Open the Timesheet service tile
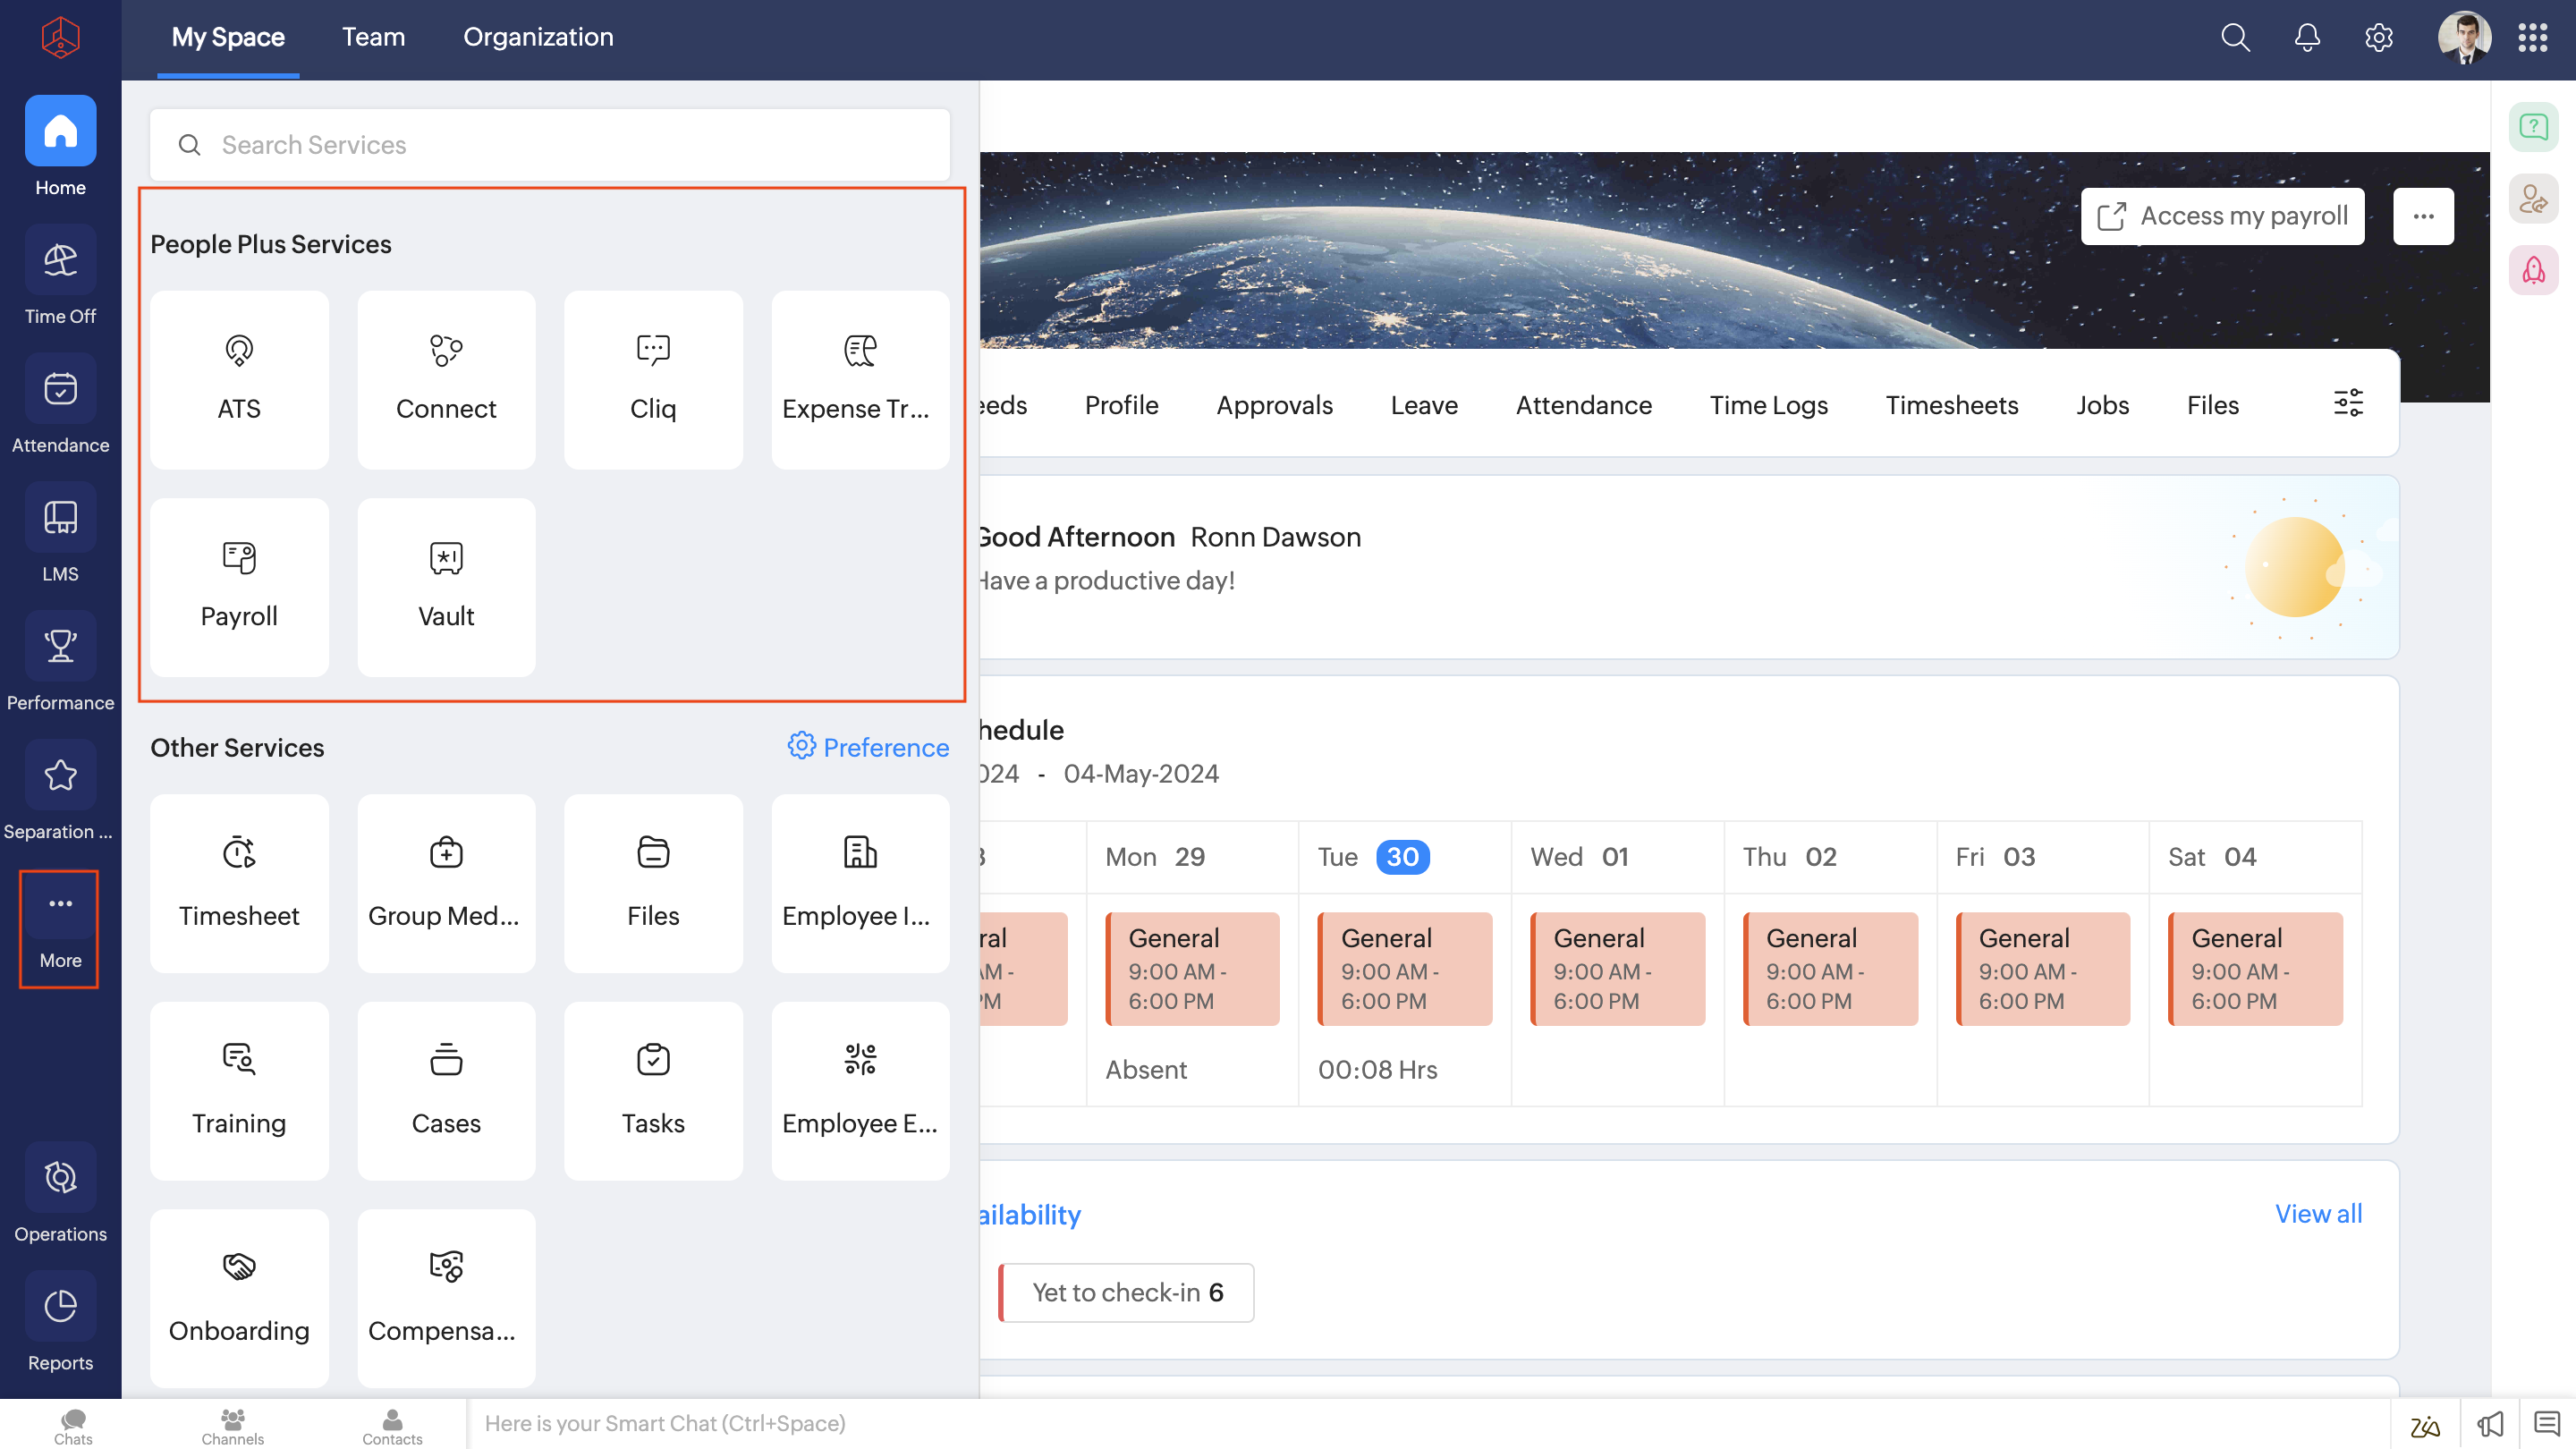2576x1449 pixels. [239, 883]
